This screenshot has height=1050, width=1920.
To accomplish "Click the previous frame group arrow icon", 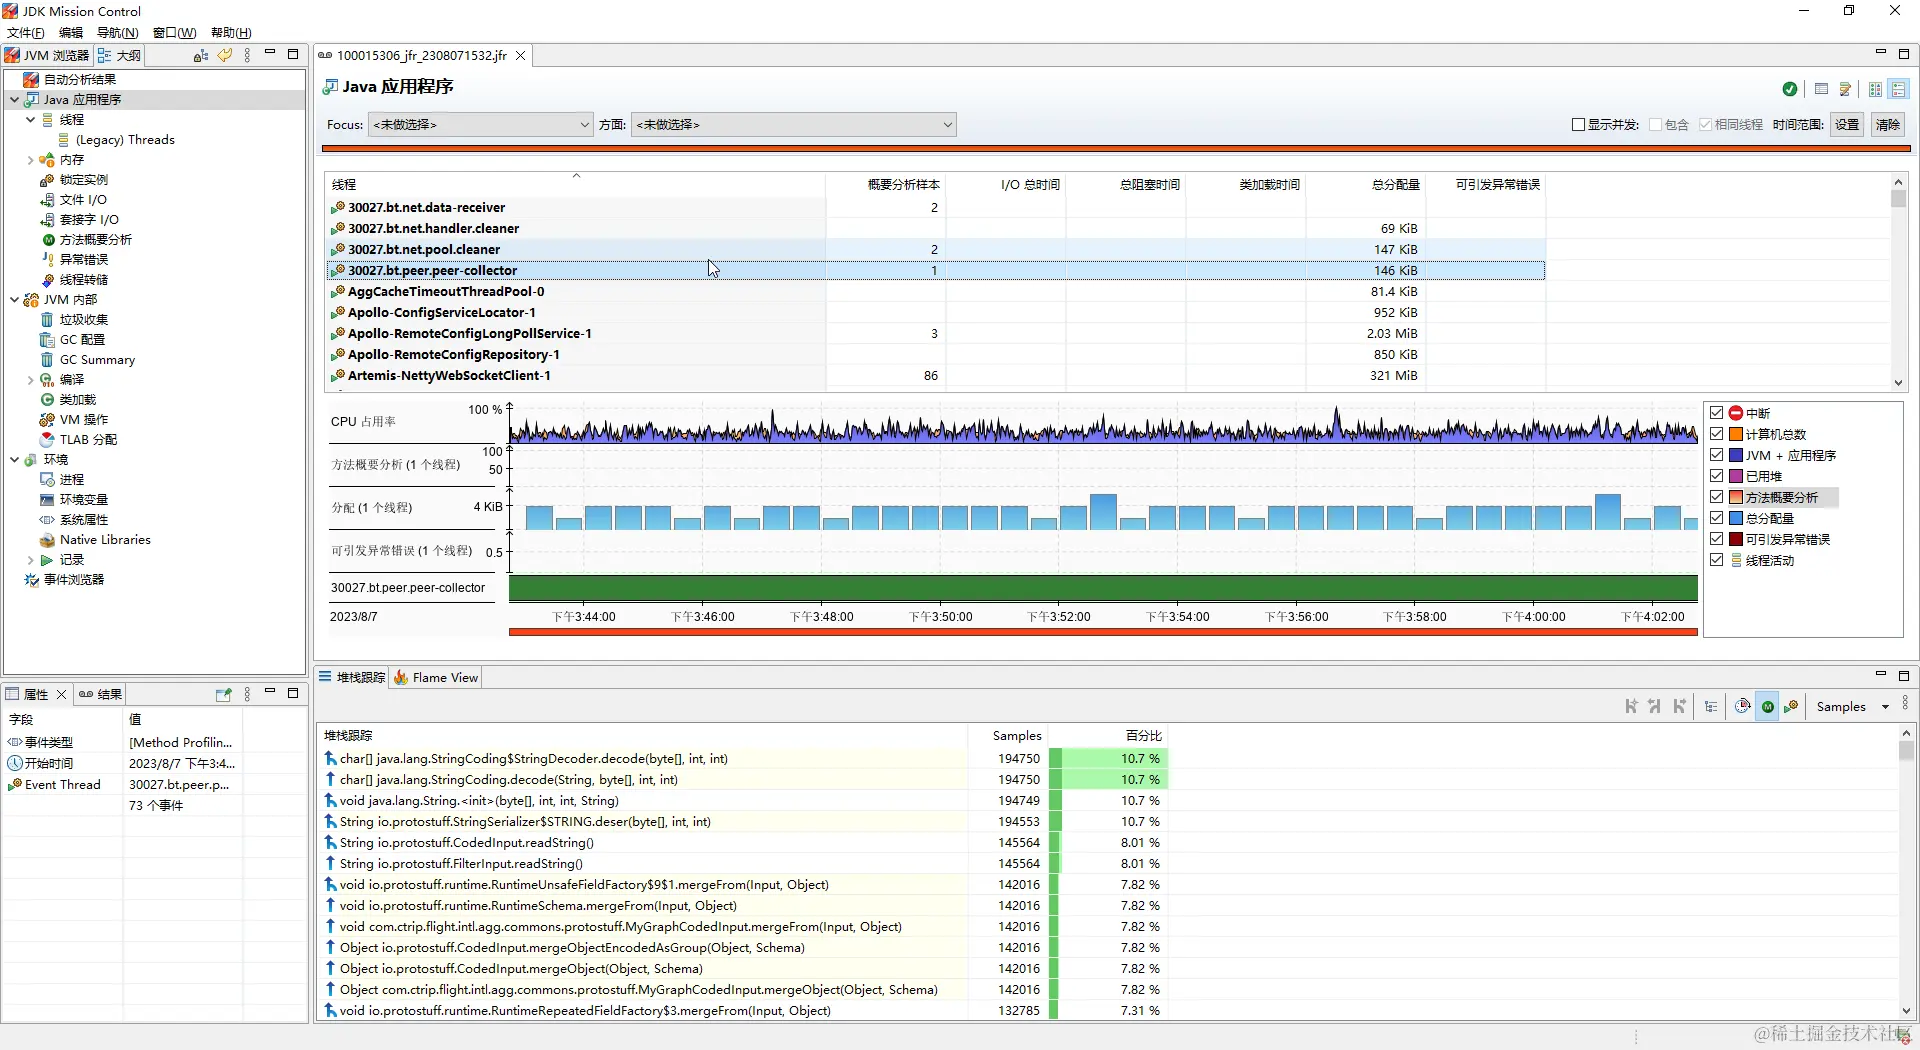I will [x=1655, y=706].
